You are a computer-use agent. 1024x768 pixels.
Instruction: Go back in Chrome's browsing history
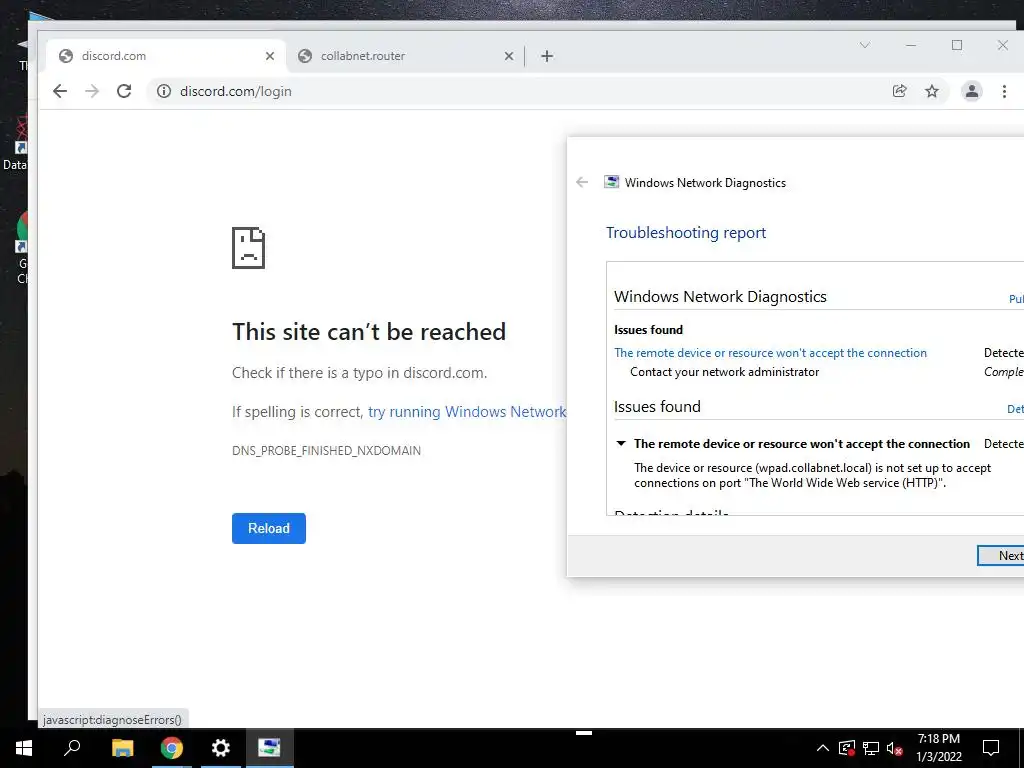(x=60, y=91)
